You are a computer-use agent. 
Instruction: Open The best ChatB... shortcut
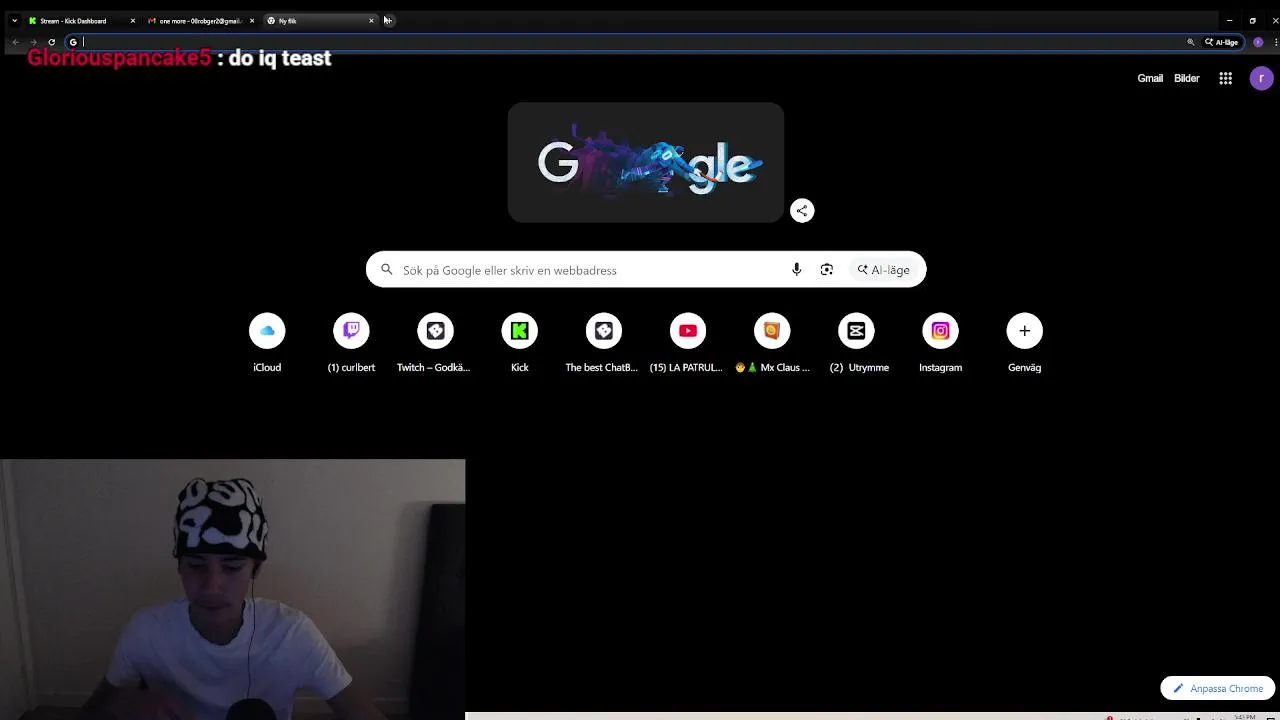603,331
